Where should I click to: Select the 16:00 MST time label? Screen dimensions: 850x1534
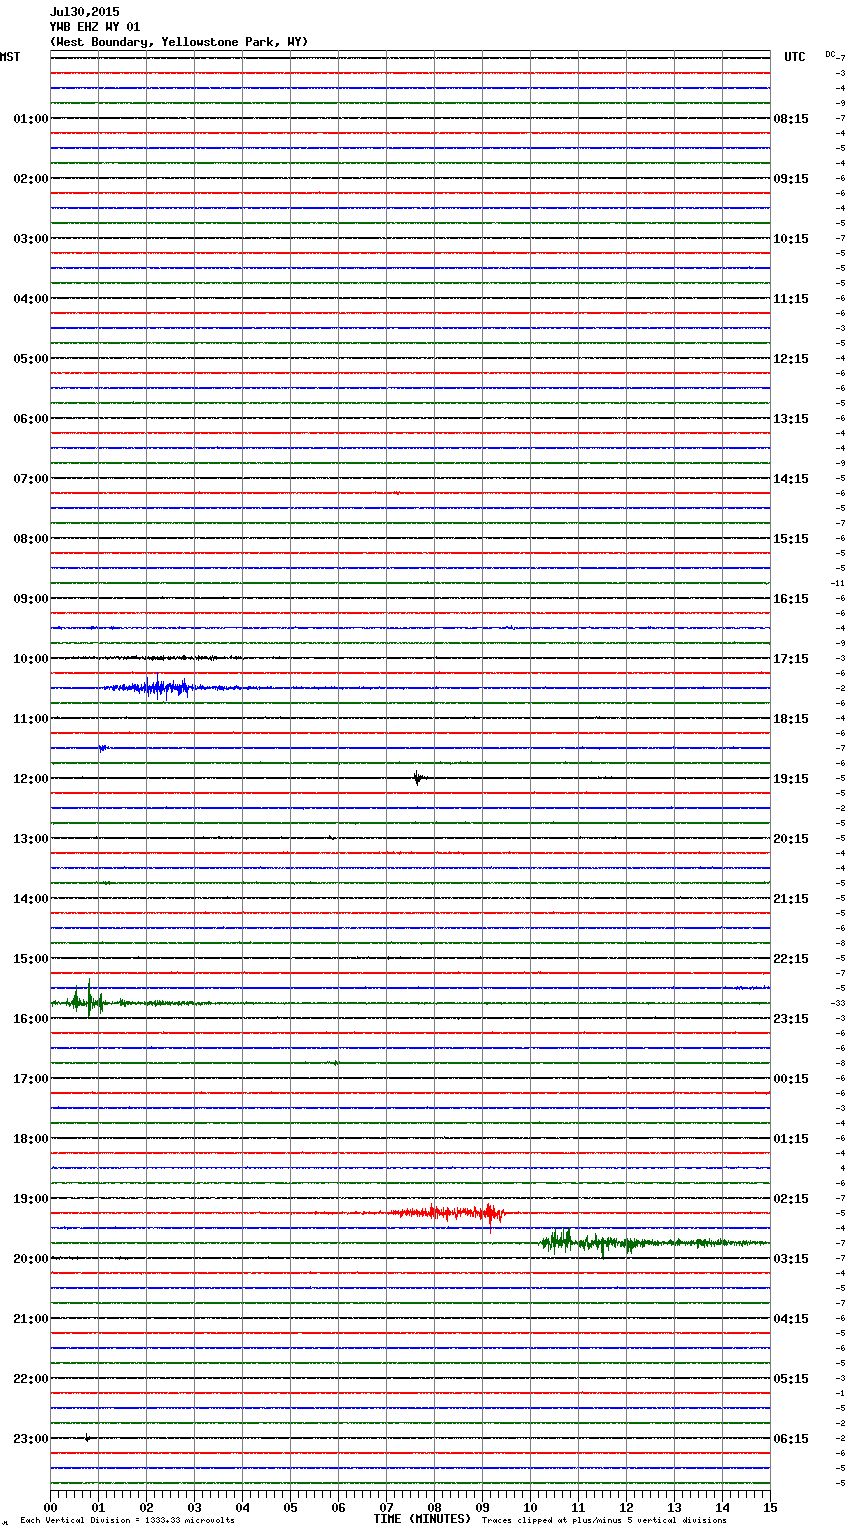coord(31,1019)
